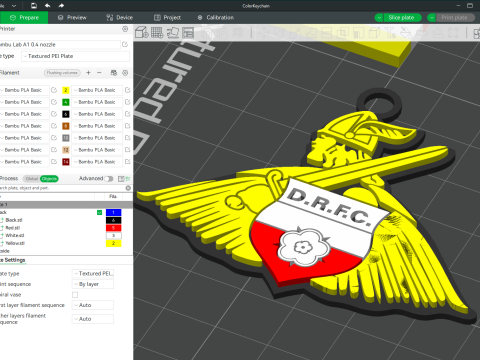This screenshot has height=360, width=480.
Task: Open Other layers filament sequence Auto dropdown
Action: (x=93, y=319)
